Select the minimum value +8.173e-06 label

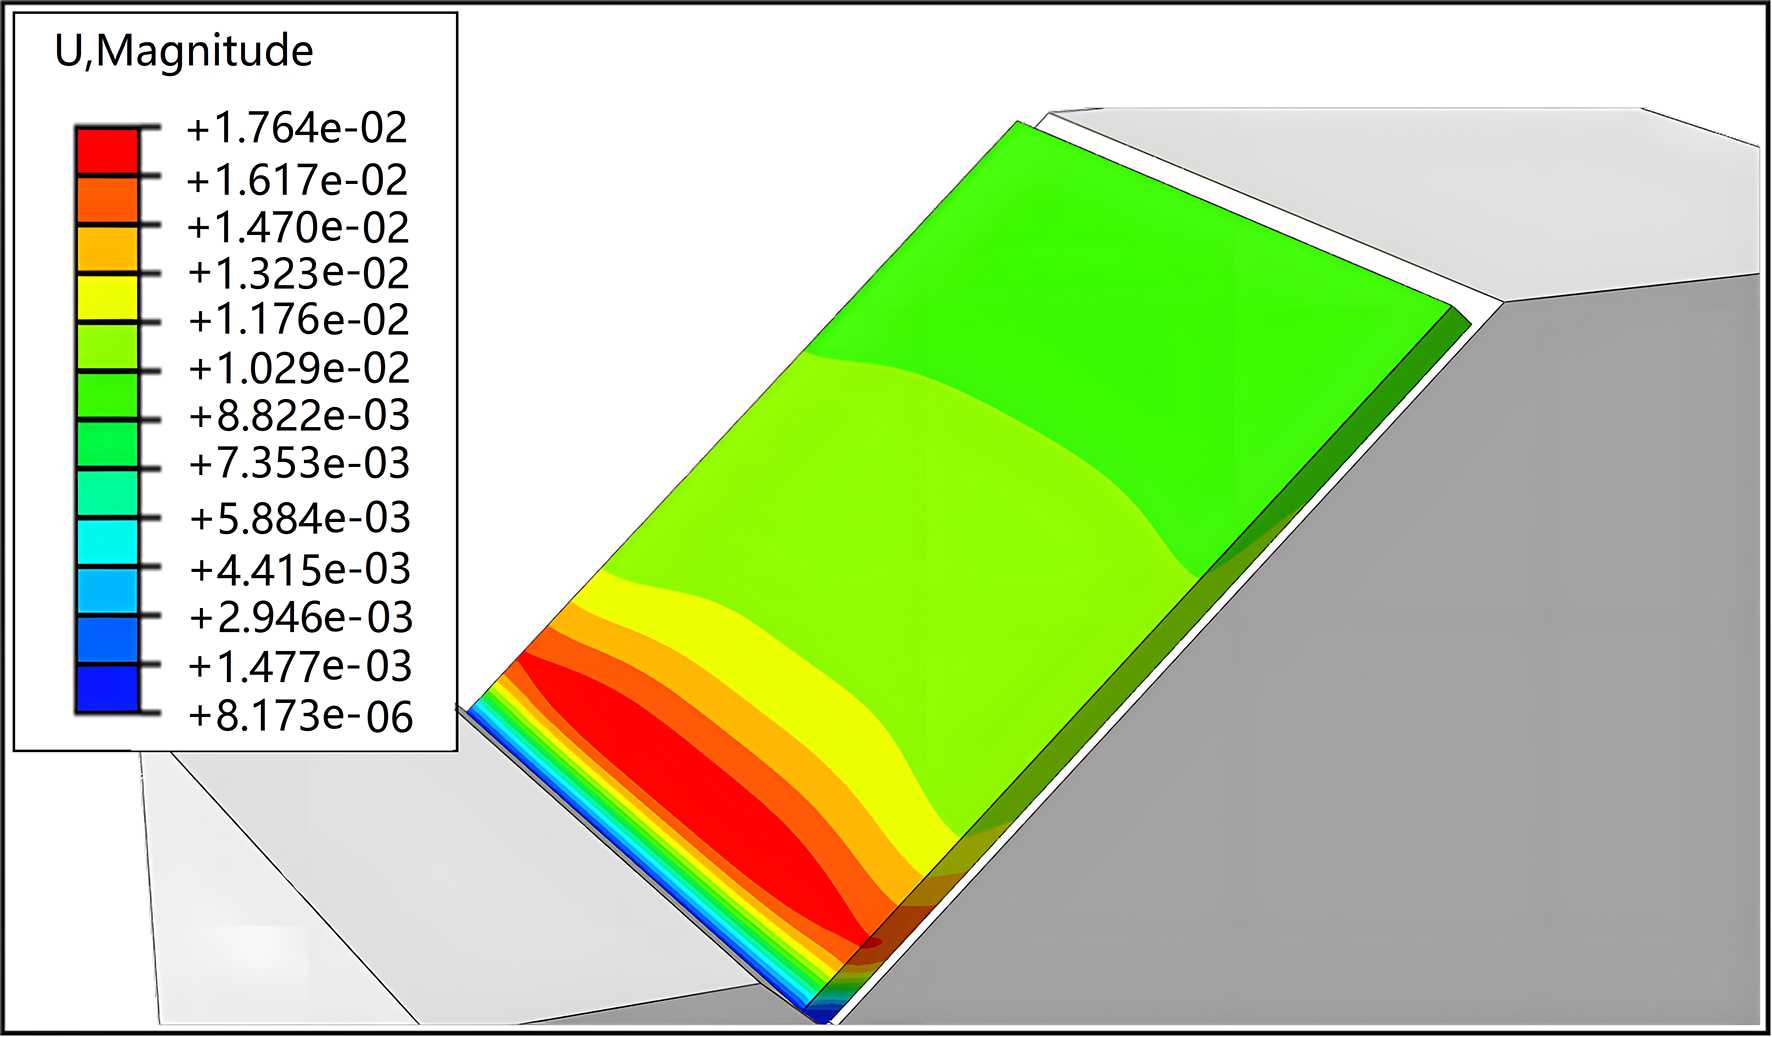click(x=301, y=716)
